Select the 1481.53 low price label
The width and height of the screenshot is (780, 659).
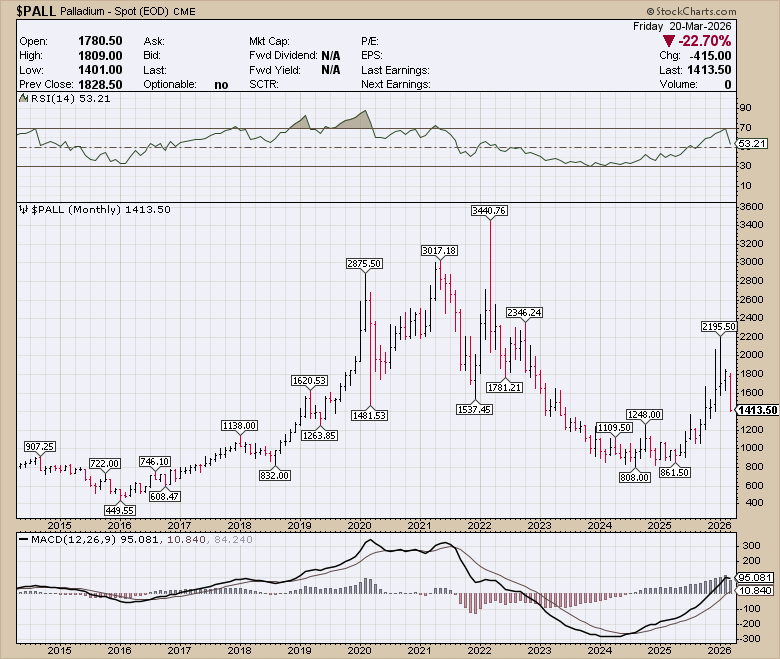click(x=369, y=415)
